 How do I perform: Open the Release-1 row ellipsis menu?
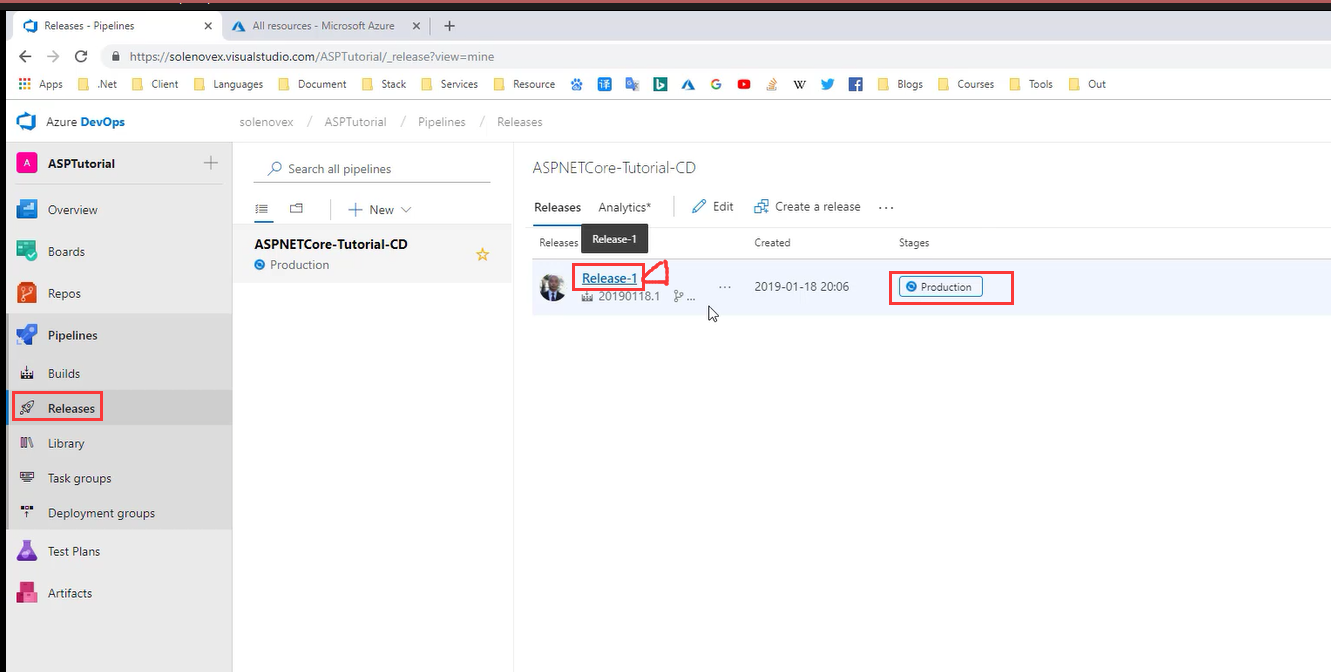[x=725, y=287]
